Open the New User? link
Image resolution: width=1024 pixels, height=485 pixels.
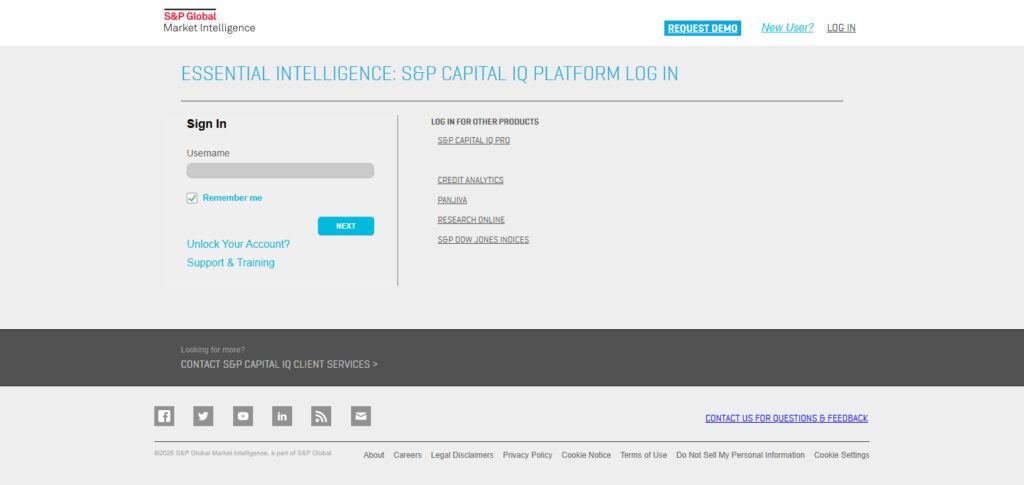tap(788, 27)
